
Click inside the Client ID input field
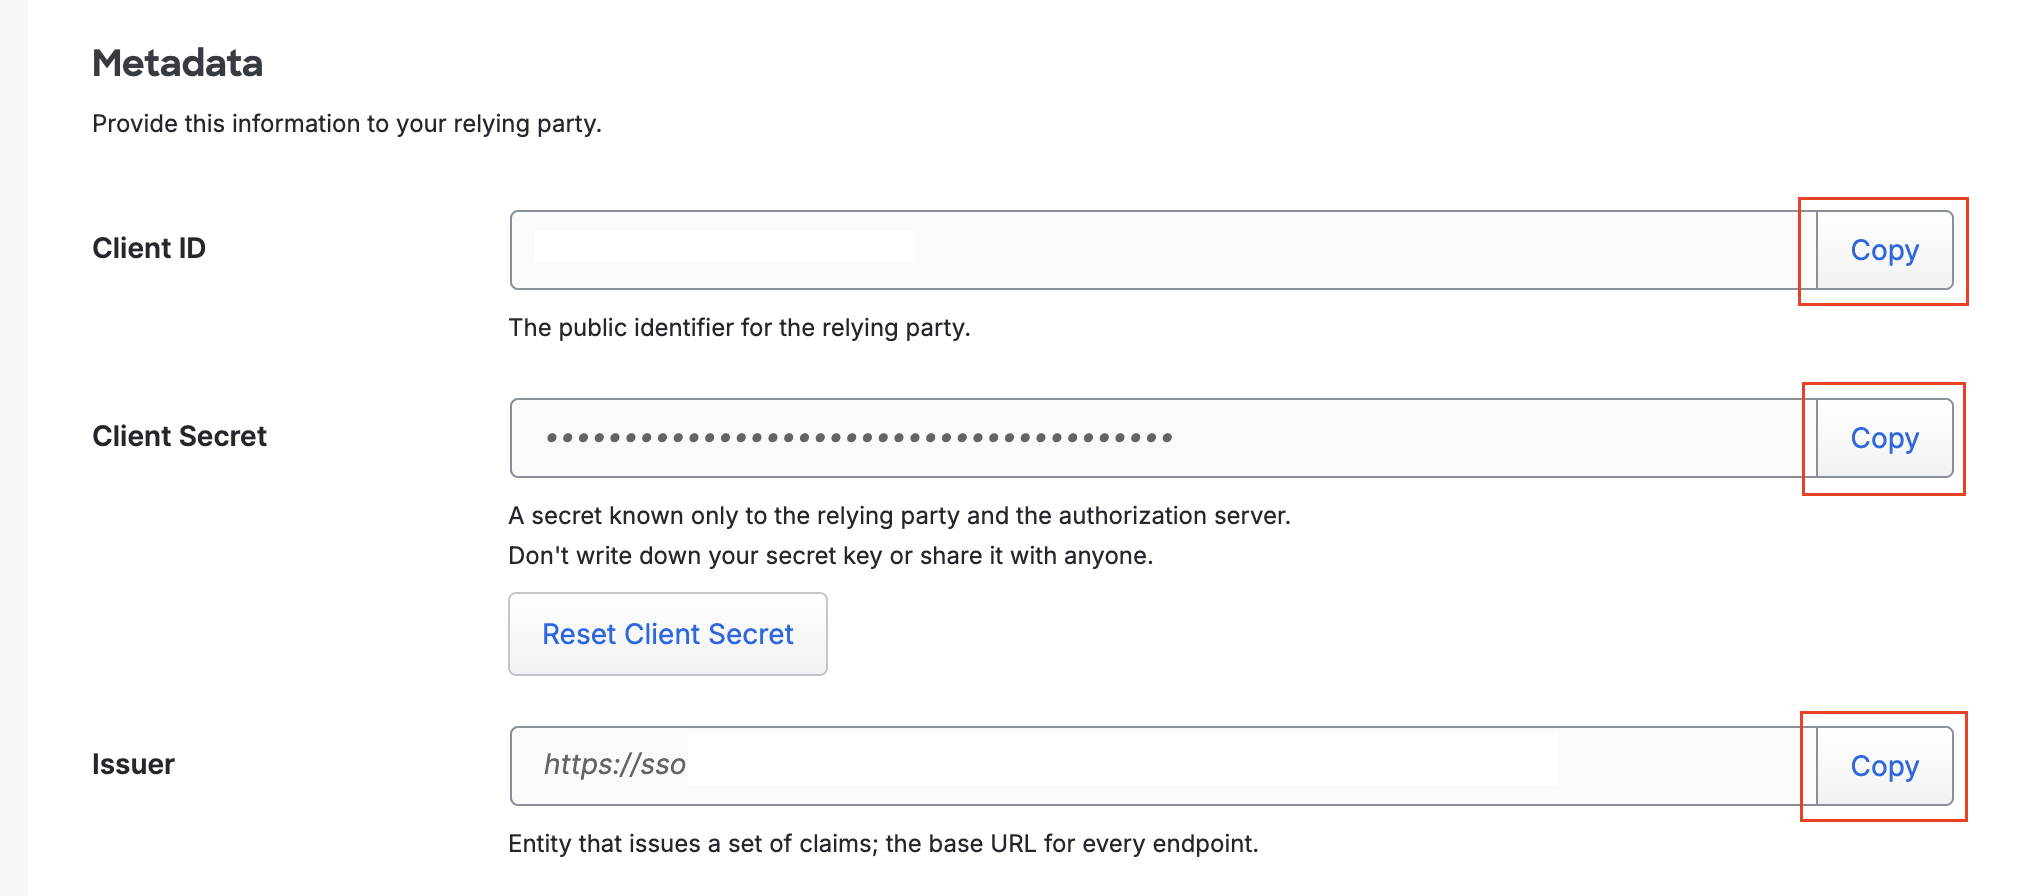click(1100, 250)
